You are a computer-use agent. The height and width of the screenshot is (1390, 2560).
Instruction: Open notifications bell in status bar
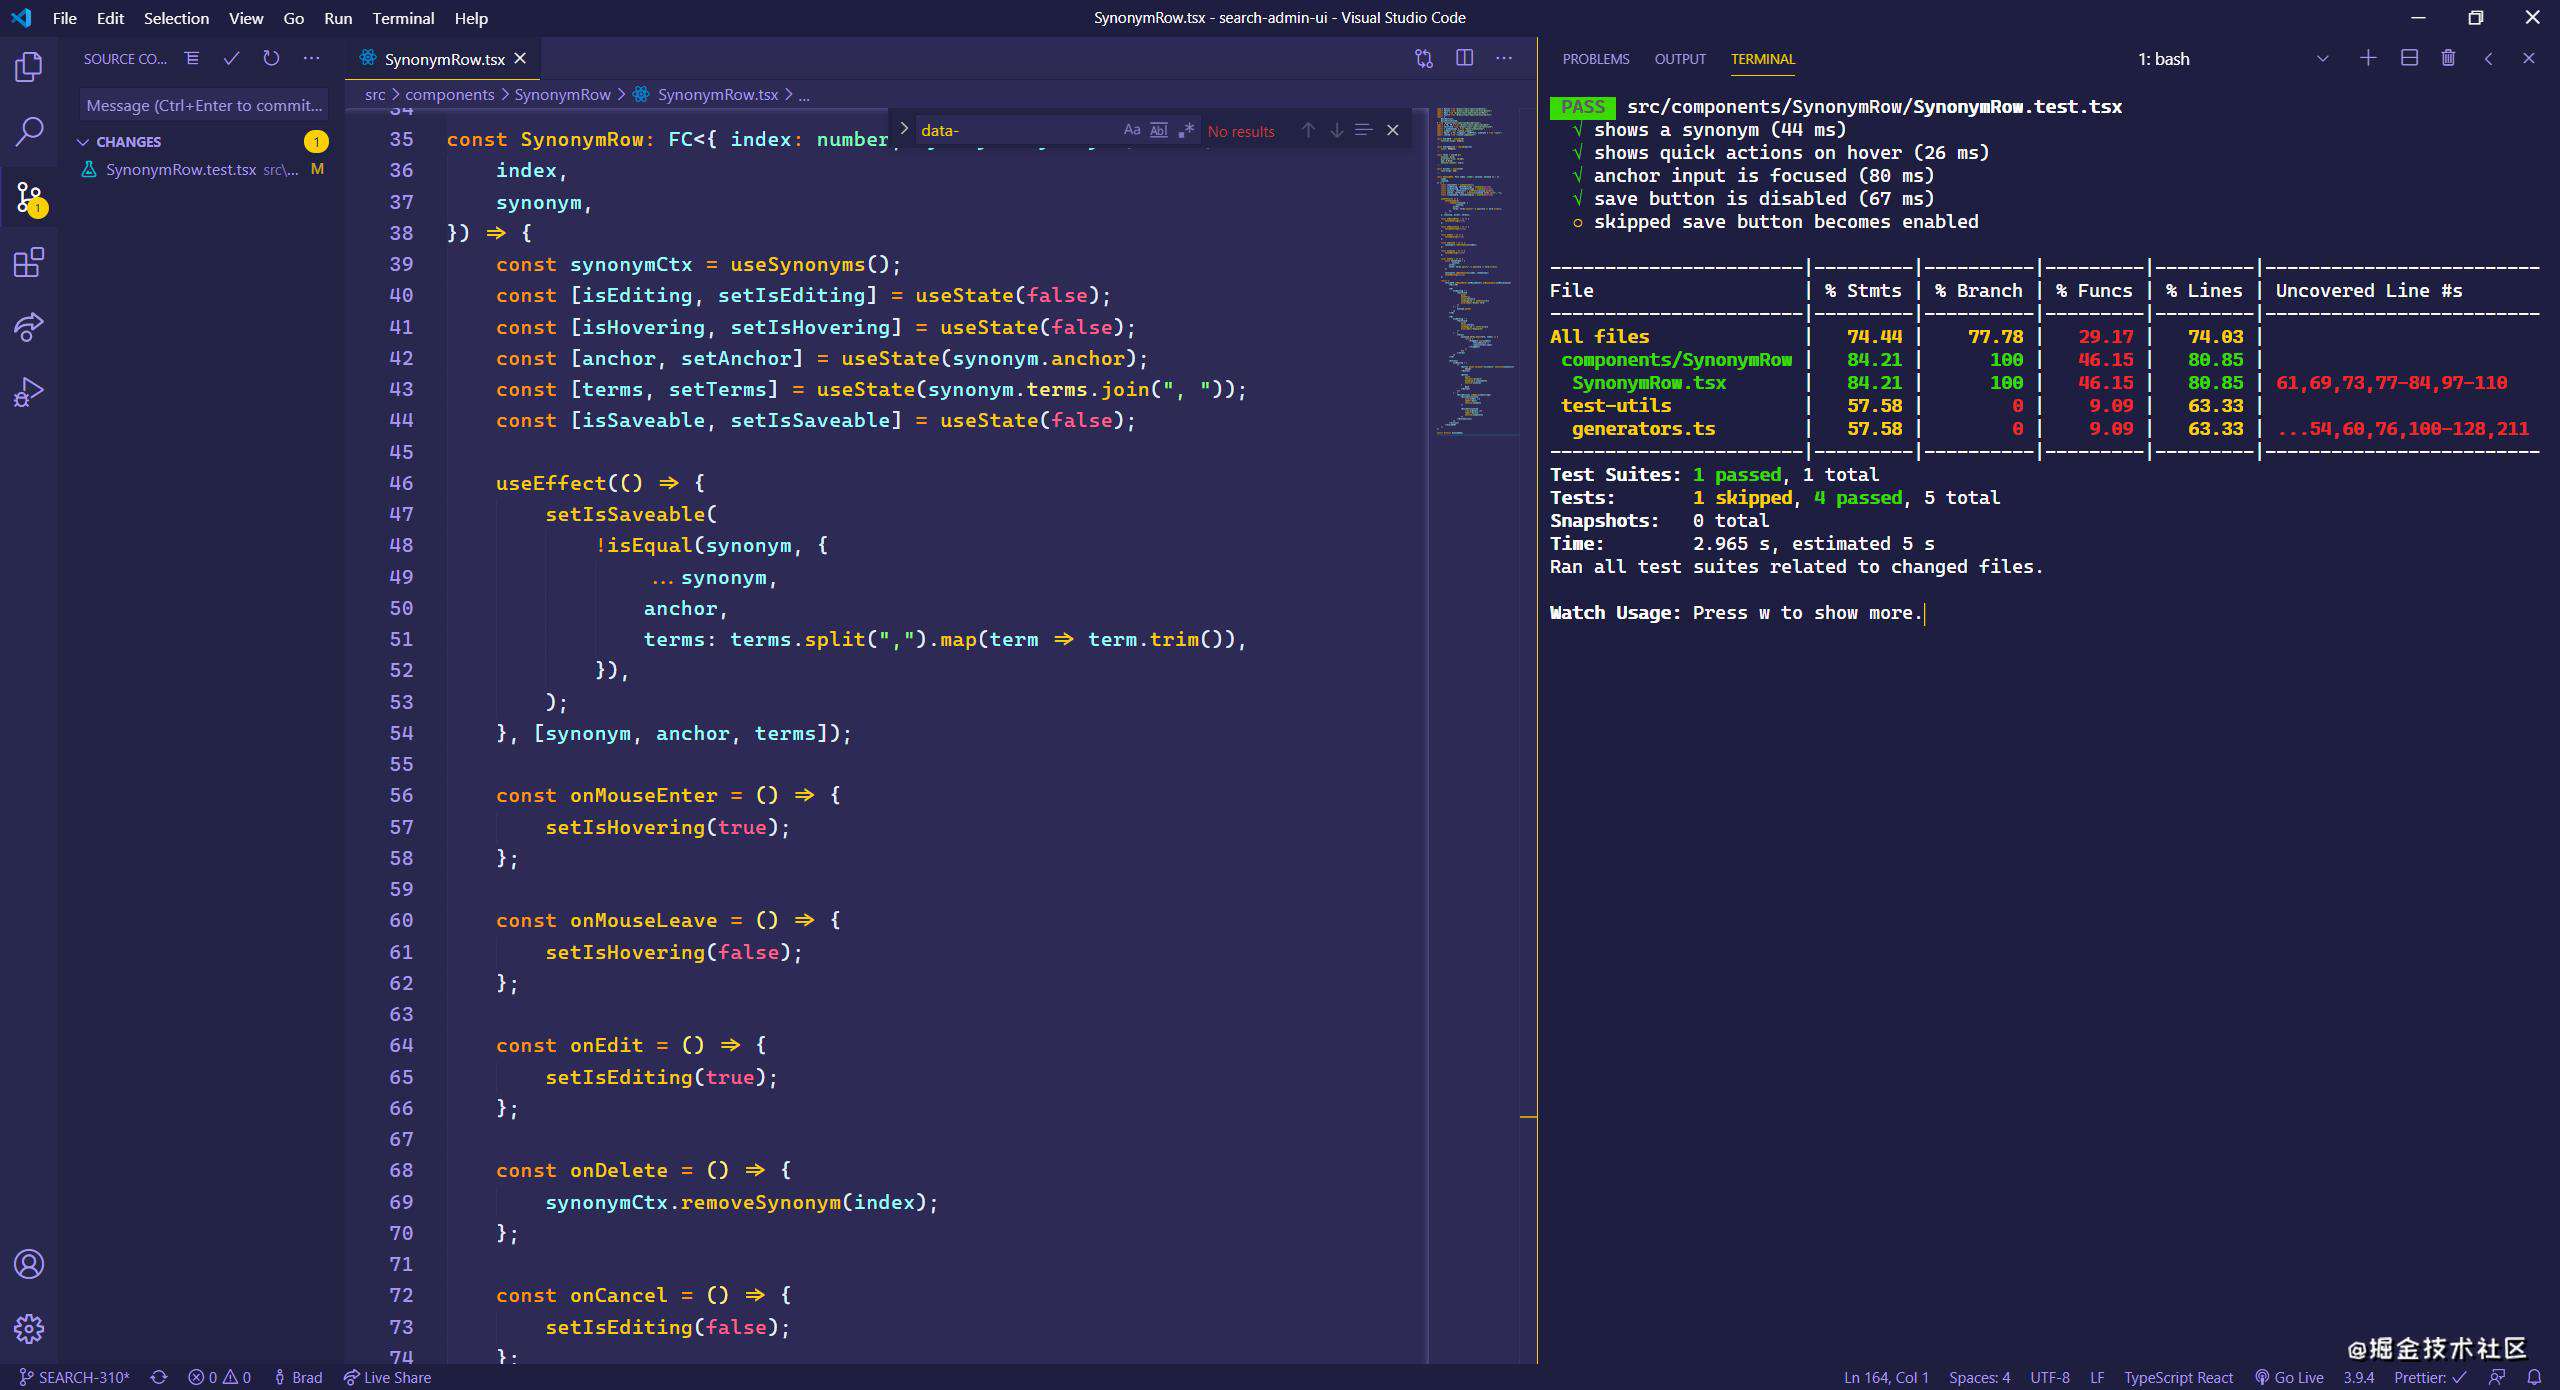2534,1377
